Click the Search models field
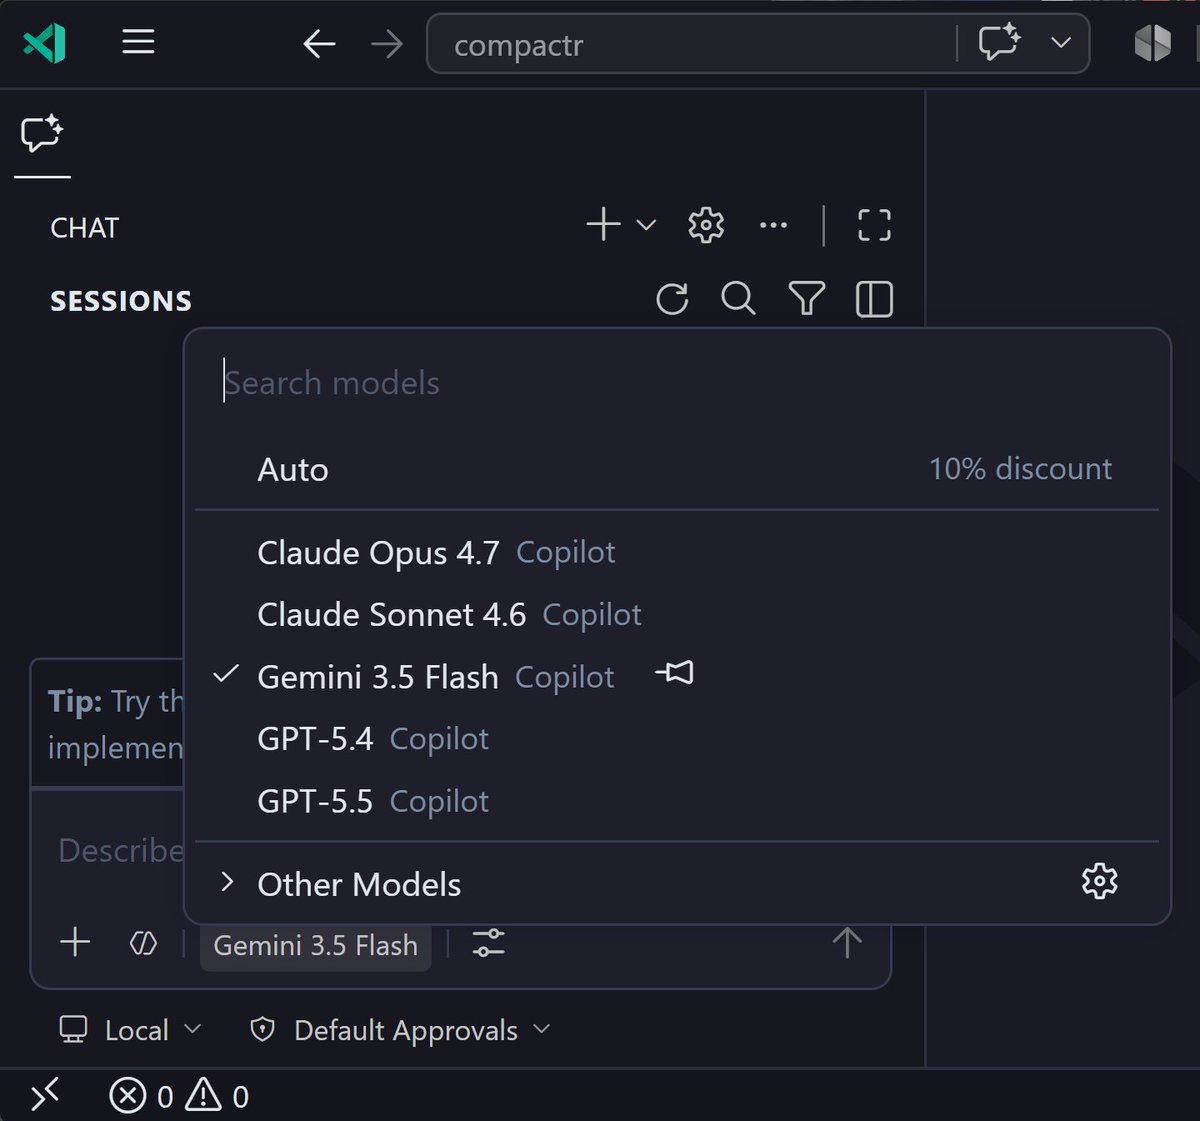 [677, 383]
